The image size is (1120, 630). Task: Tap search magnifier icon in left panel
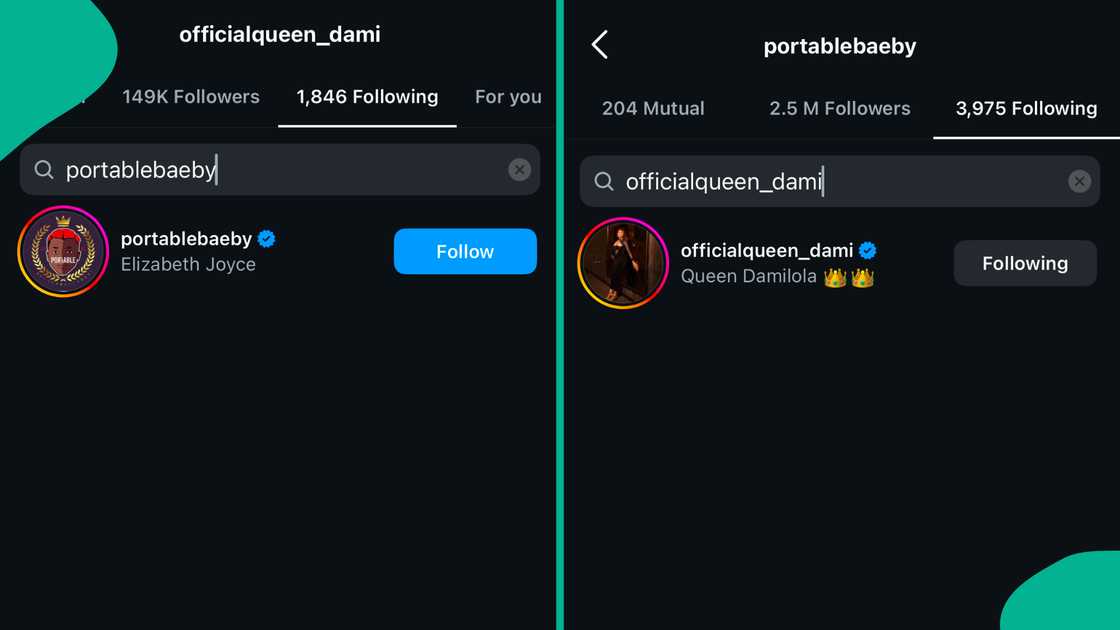coord(44,170)
